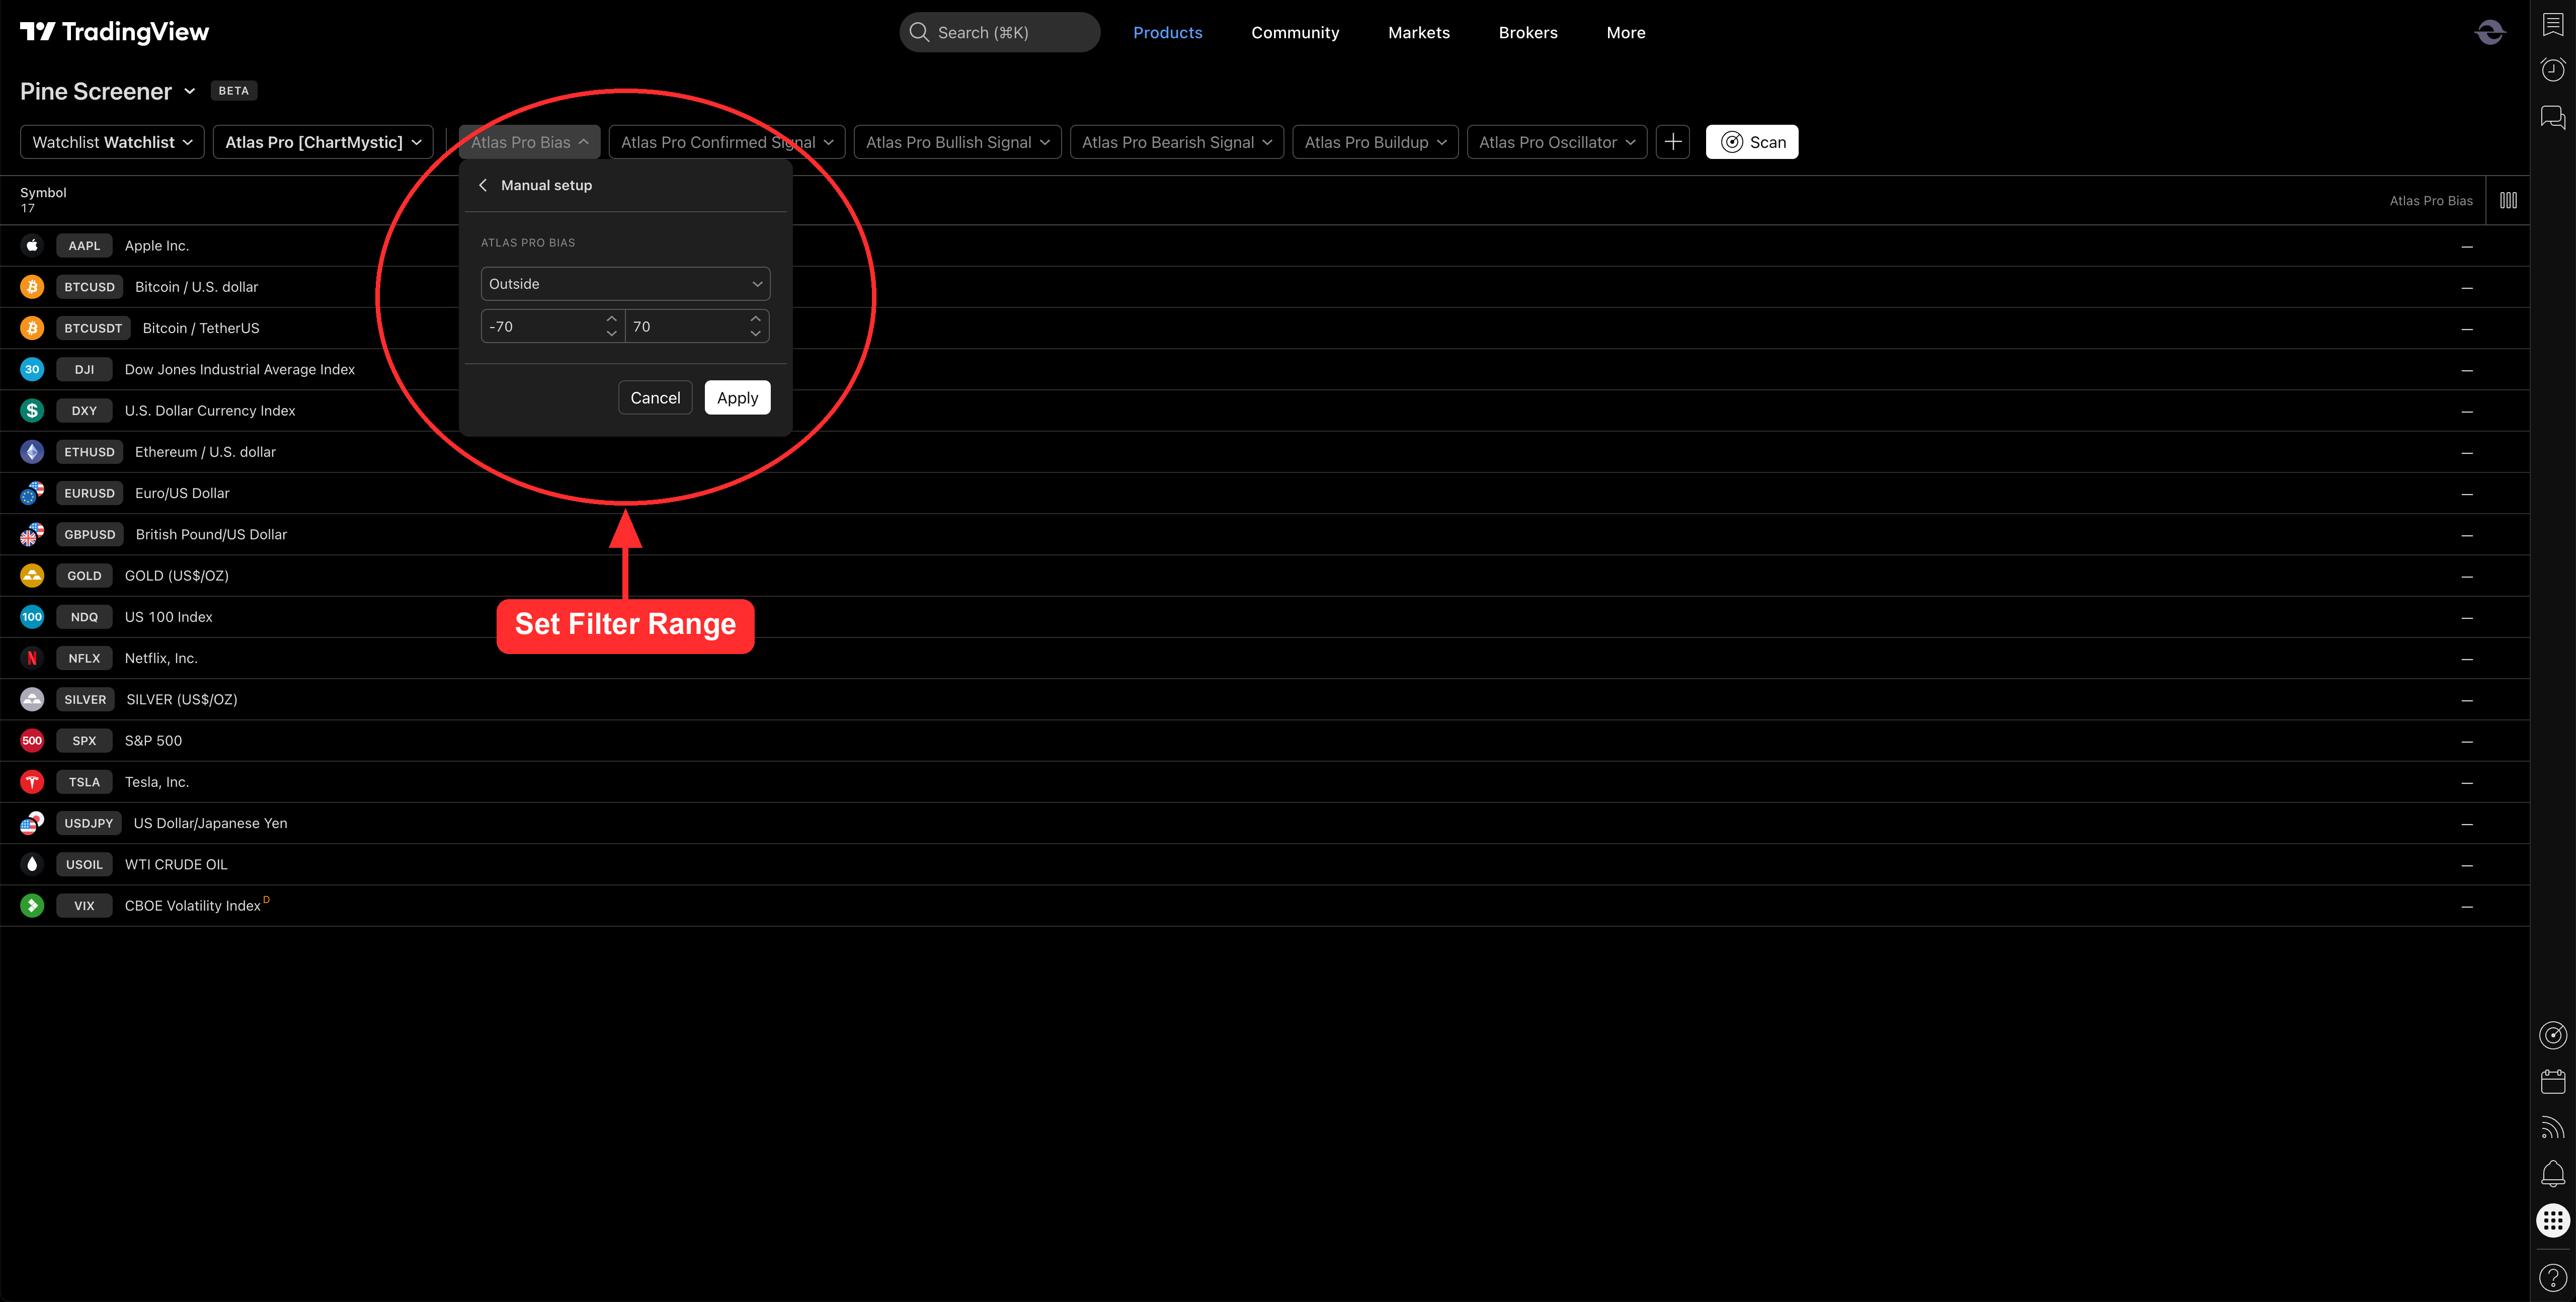The height and width of the screenshot is (1302, 2576).
Task: Click the Symbol column header
Action: pyautogui.click(x=43, y=193)
